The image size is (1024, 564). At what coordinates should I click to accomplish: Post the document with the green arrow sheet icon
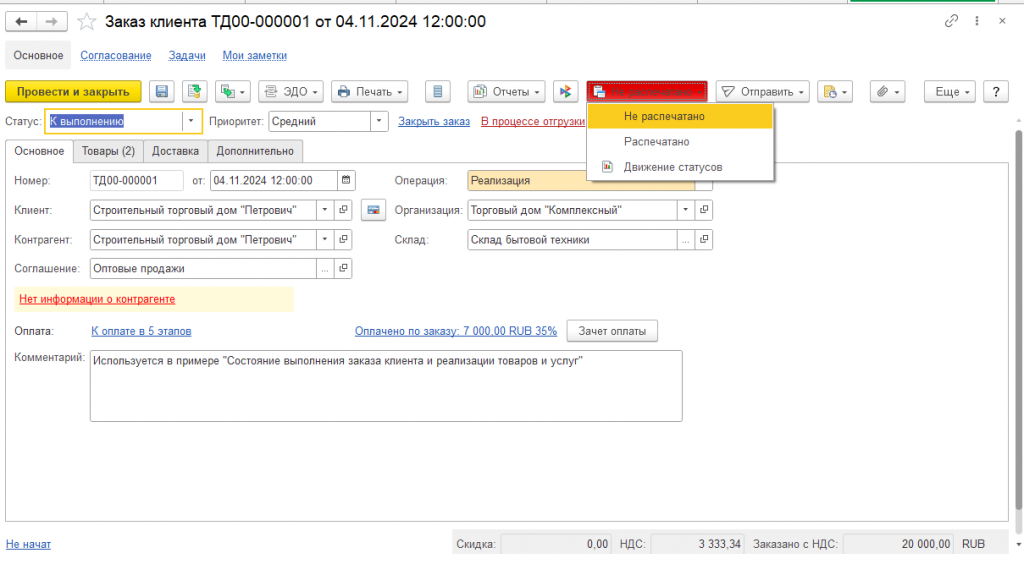coord(194,92)
